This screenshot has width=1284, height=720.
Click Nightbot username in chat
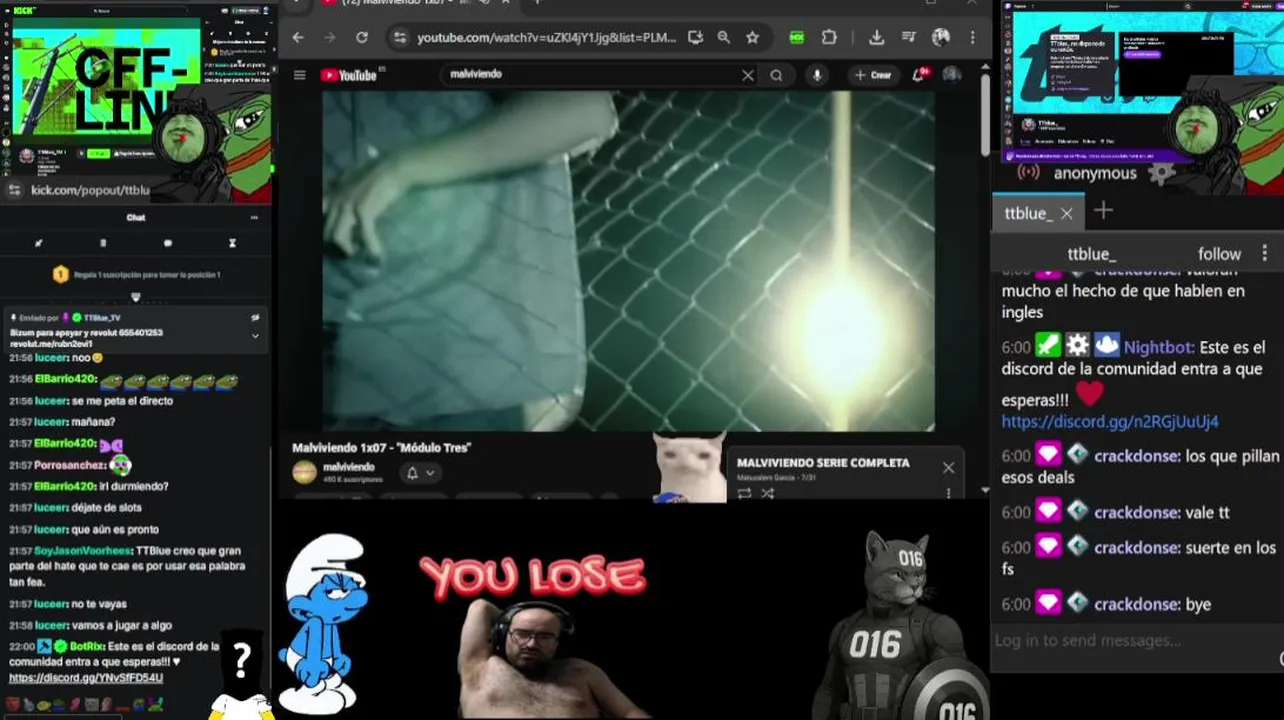[x=1159, y=347]
